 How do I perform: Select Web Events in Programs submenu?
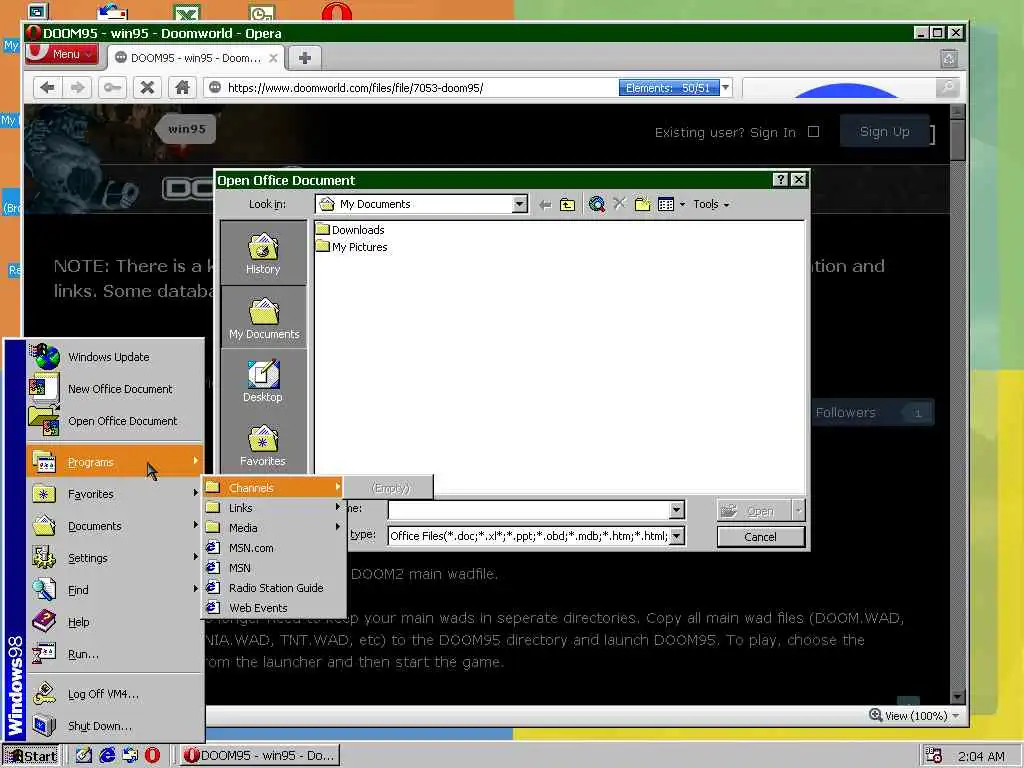point(273,608)
